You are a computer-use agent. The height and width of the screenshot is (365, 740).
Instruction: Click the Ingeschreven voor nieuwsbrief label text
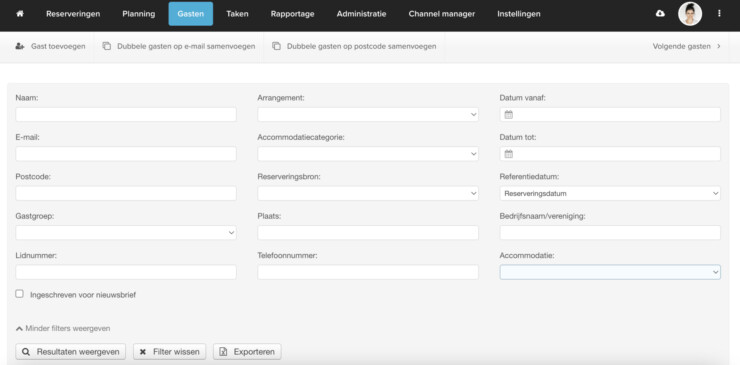83,295
